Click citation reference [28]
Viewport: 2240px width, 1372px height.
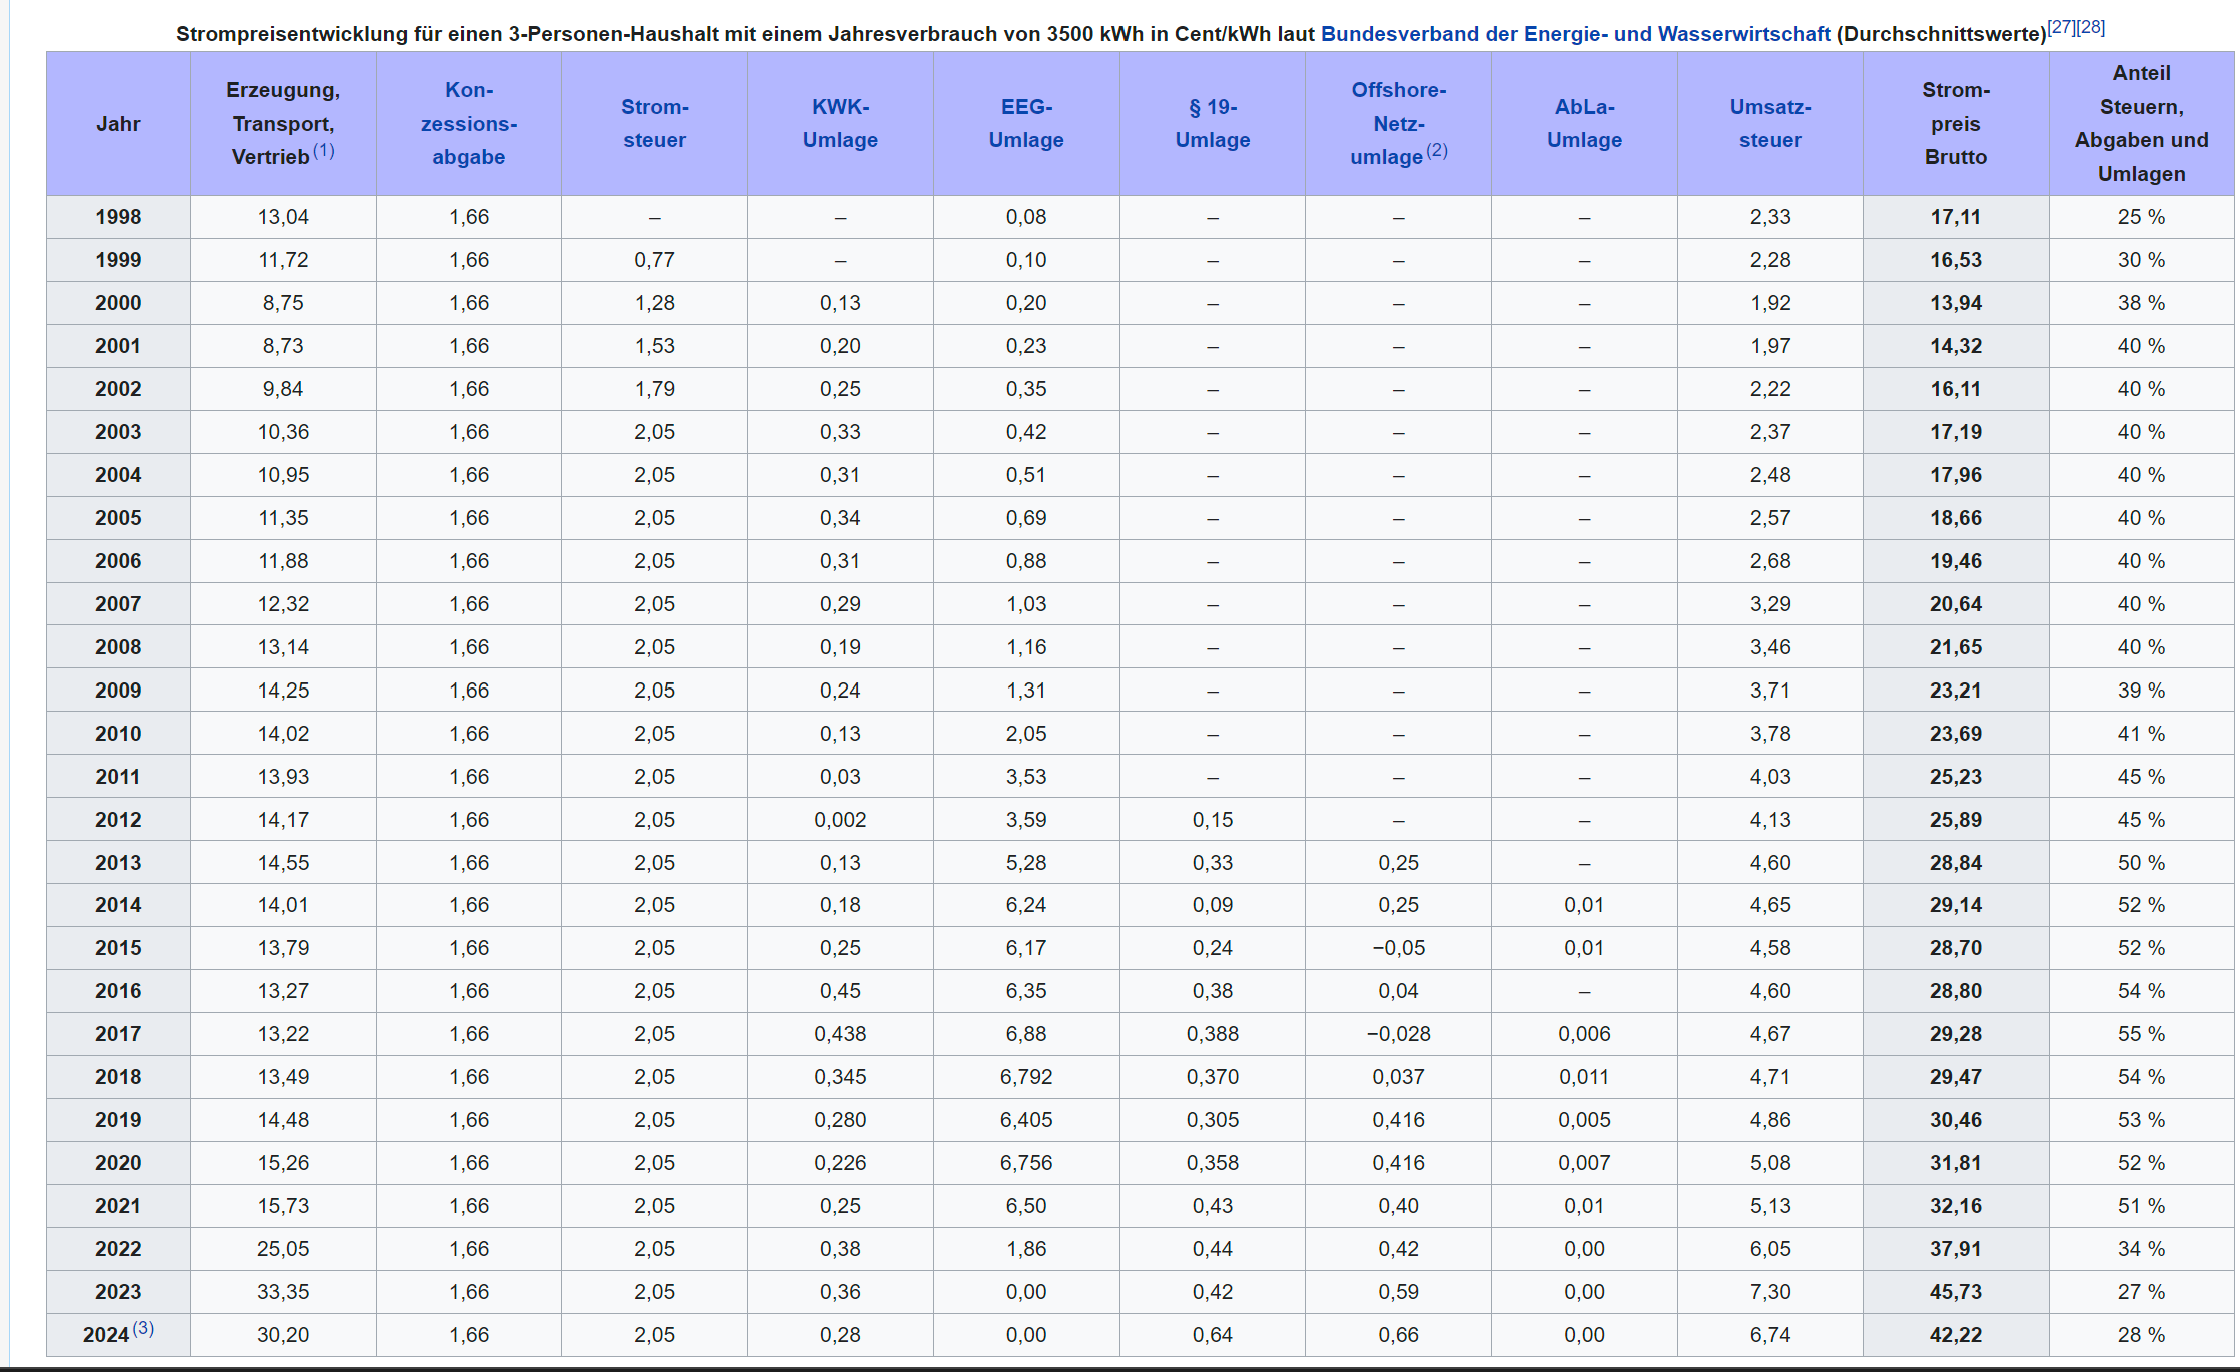(x=2091, y=27)
